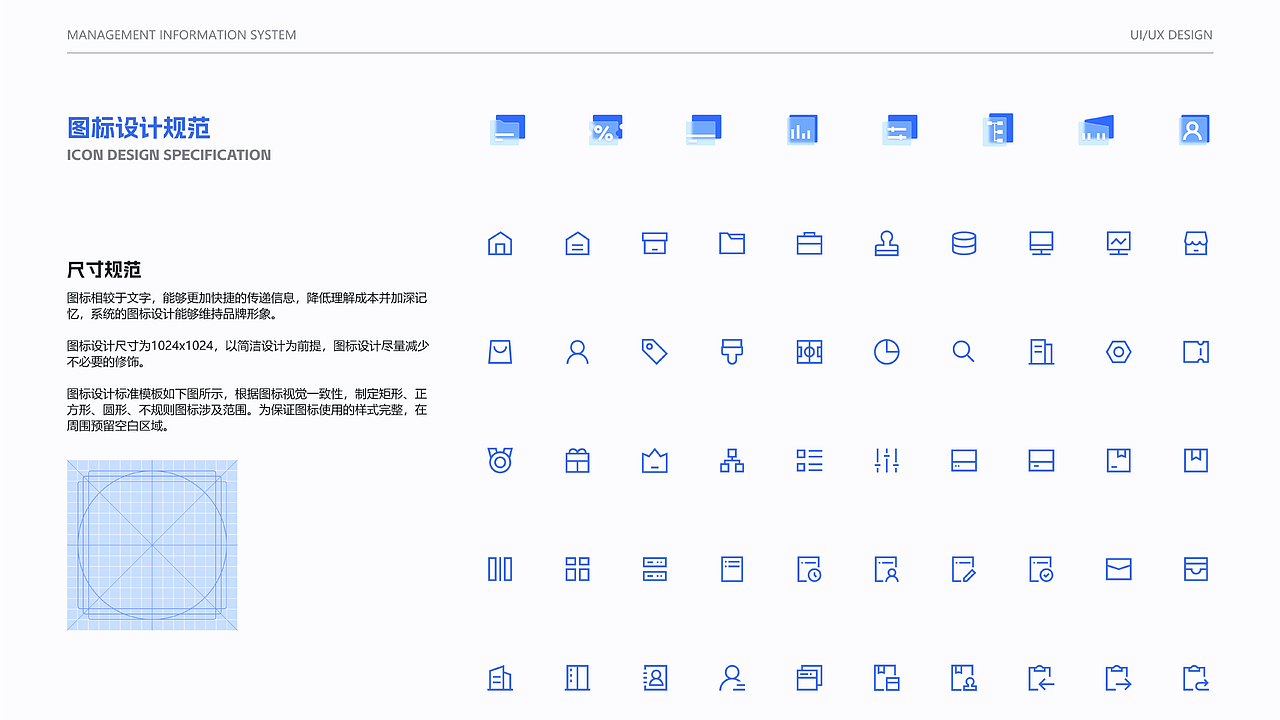Open the filled bar chart icon
Image resolution: width=1280 pixels, height=720 pixels.
click(802, 130)
